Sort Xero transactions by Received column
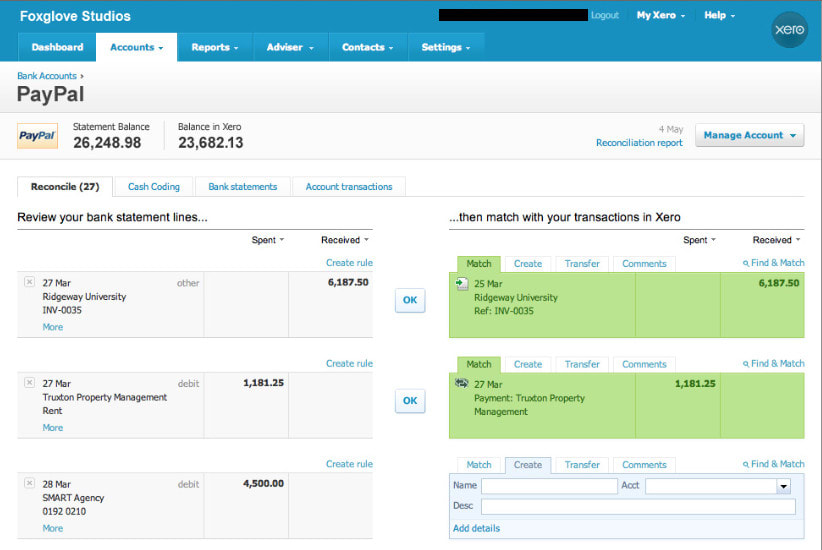The height and width of the screenshot is (550, 822). coord(776,240)
